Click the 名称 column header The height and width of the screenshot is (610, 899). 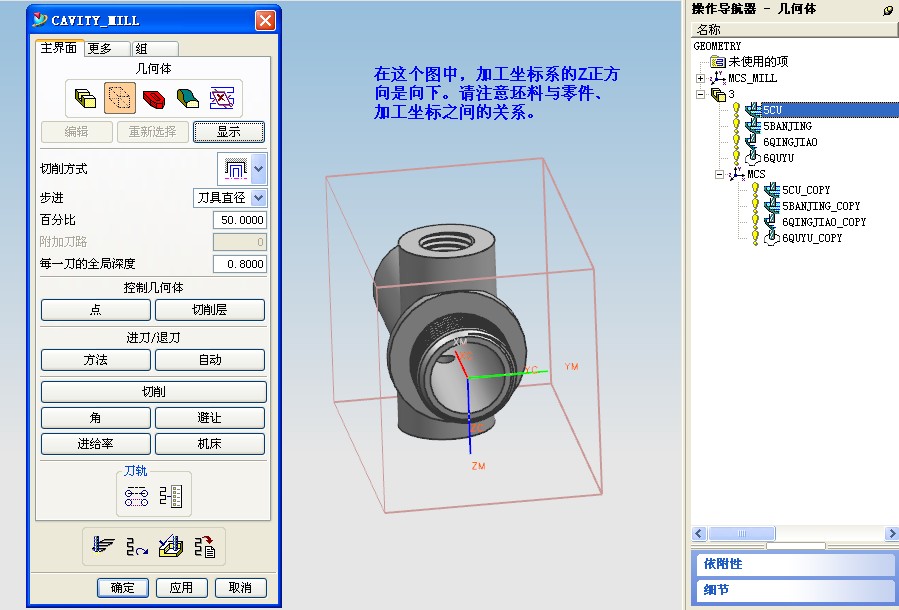pyautogui.click(x=795, y=30)
